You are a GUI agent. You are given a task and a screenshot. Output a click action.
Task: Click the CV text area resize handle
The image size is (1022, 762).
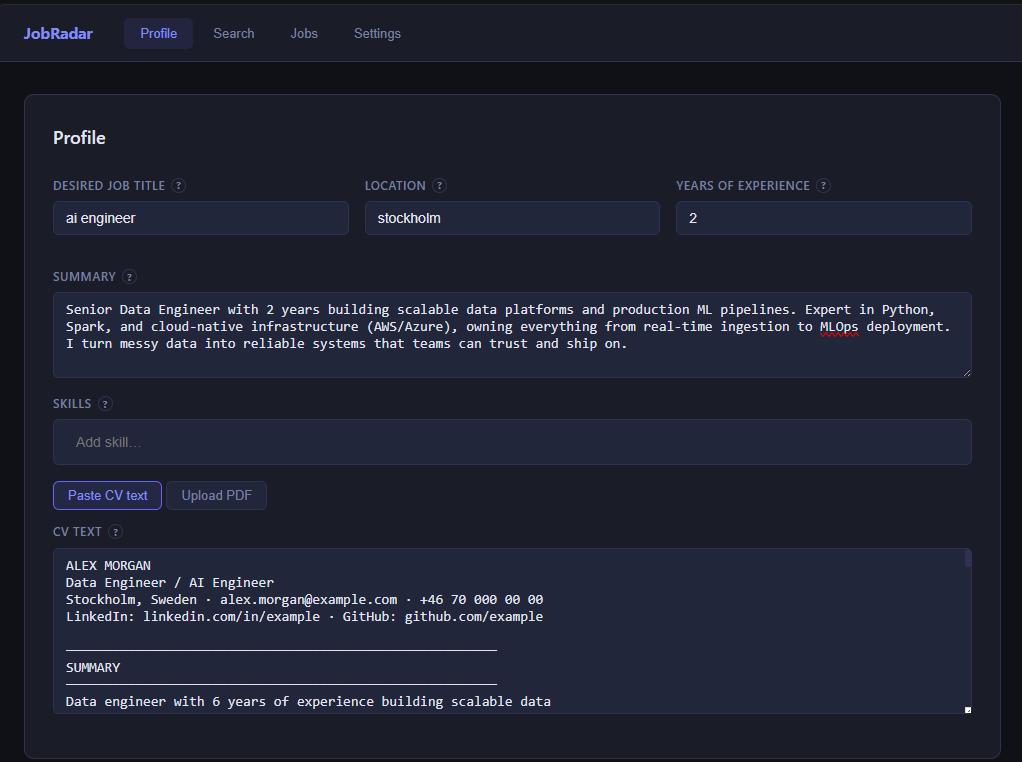(968, 710)
